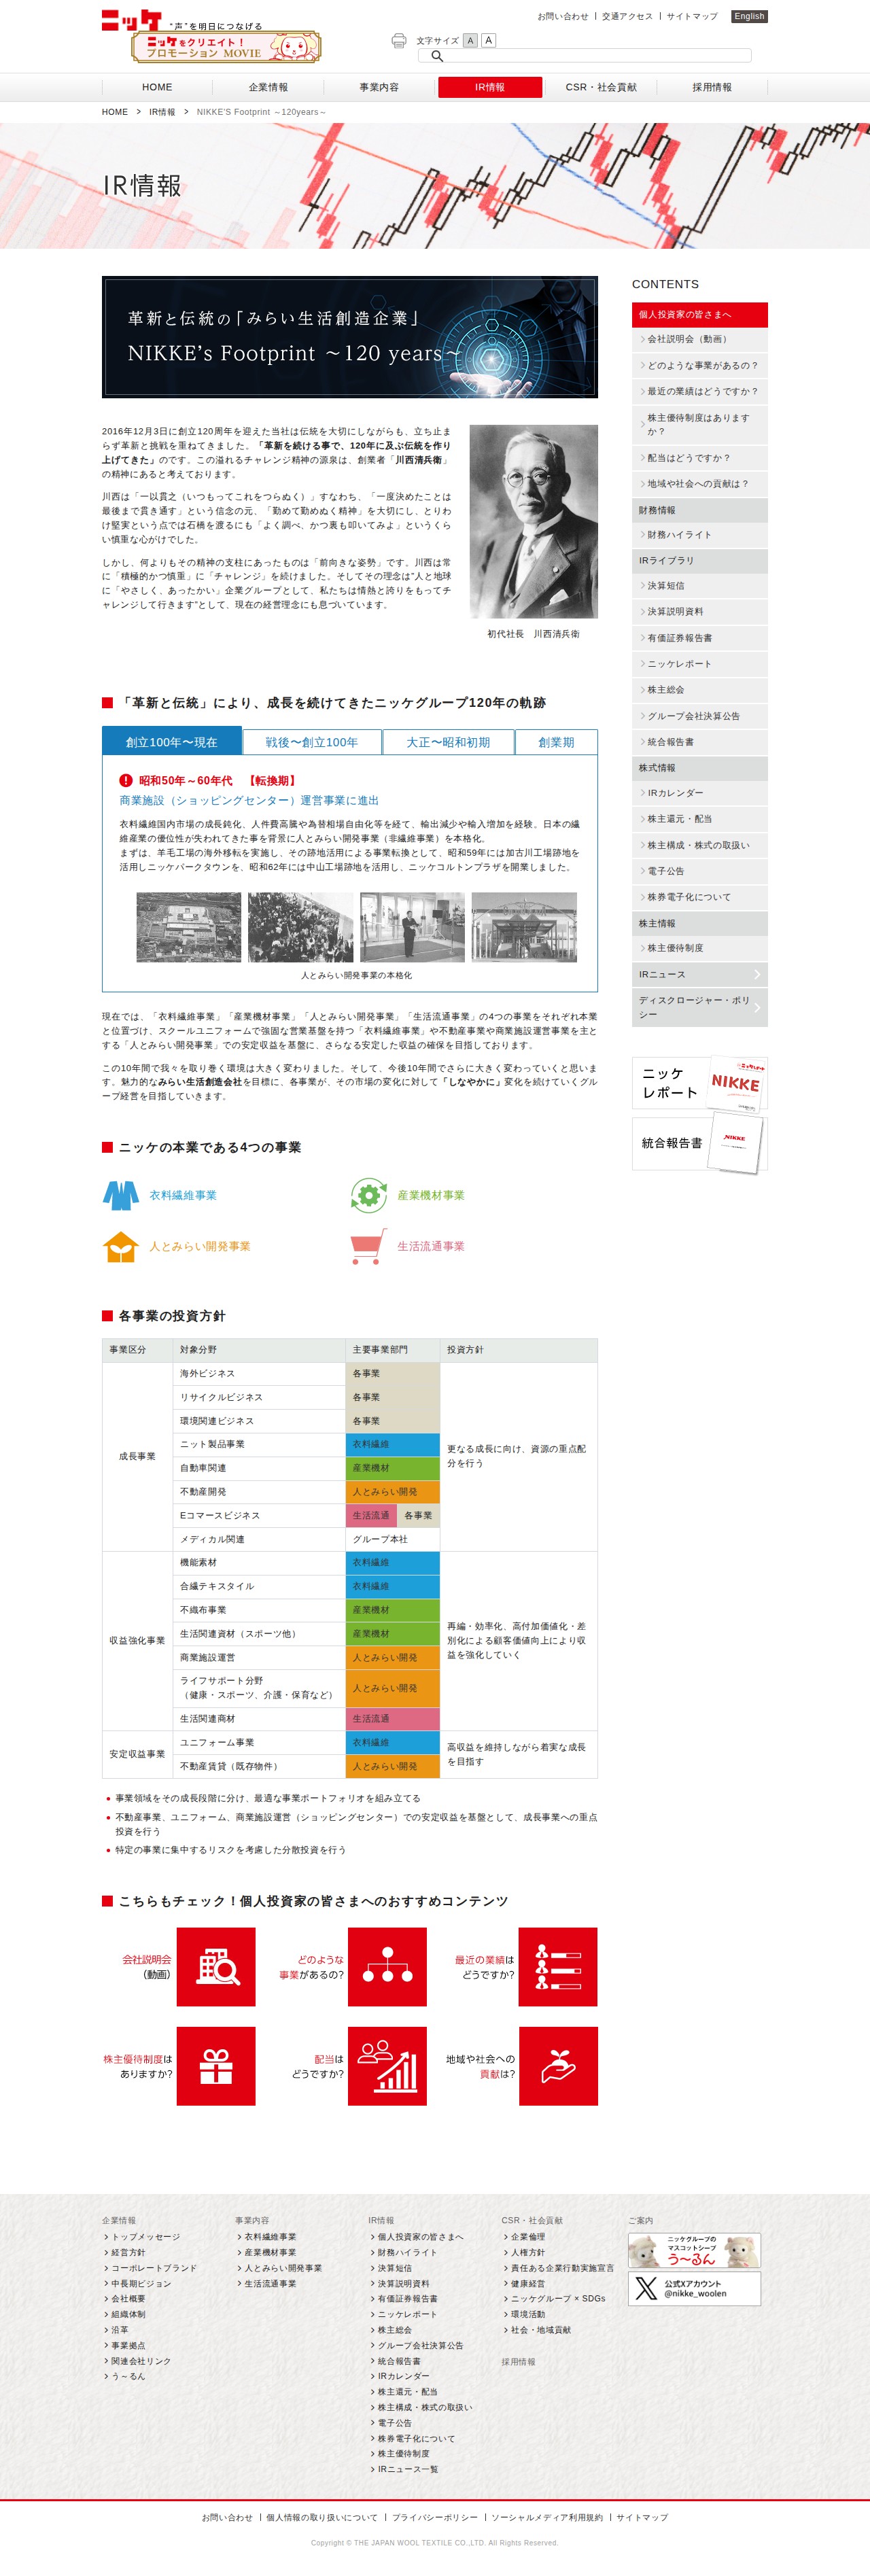
Task: Open the CSR・社会貢献 navigation item
Action: 601,87
